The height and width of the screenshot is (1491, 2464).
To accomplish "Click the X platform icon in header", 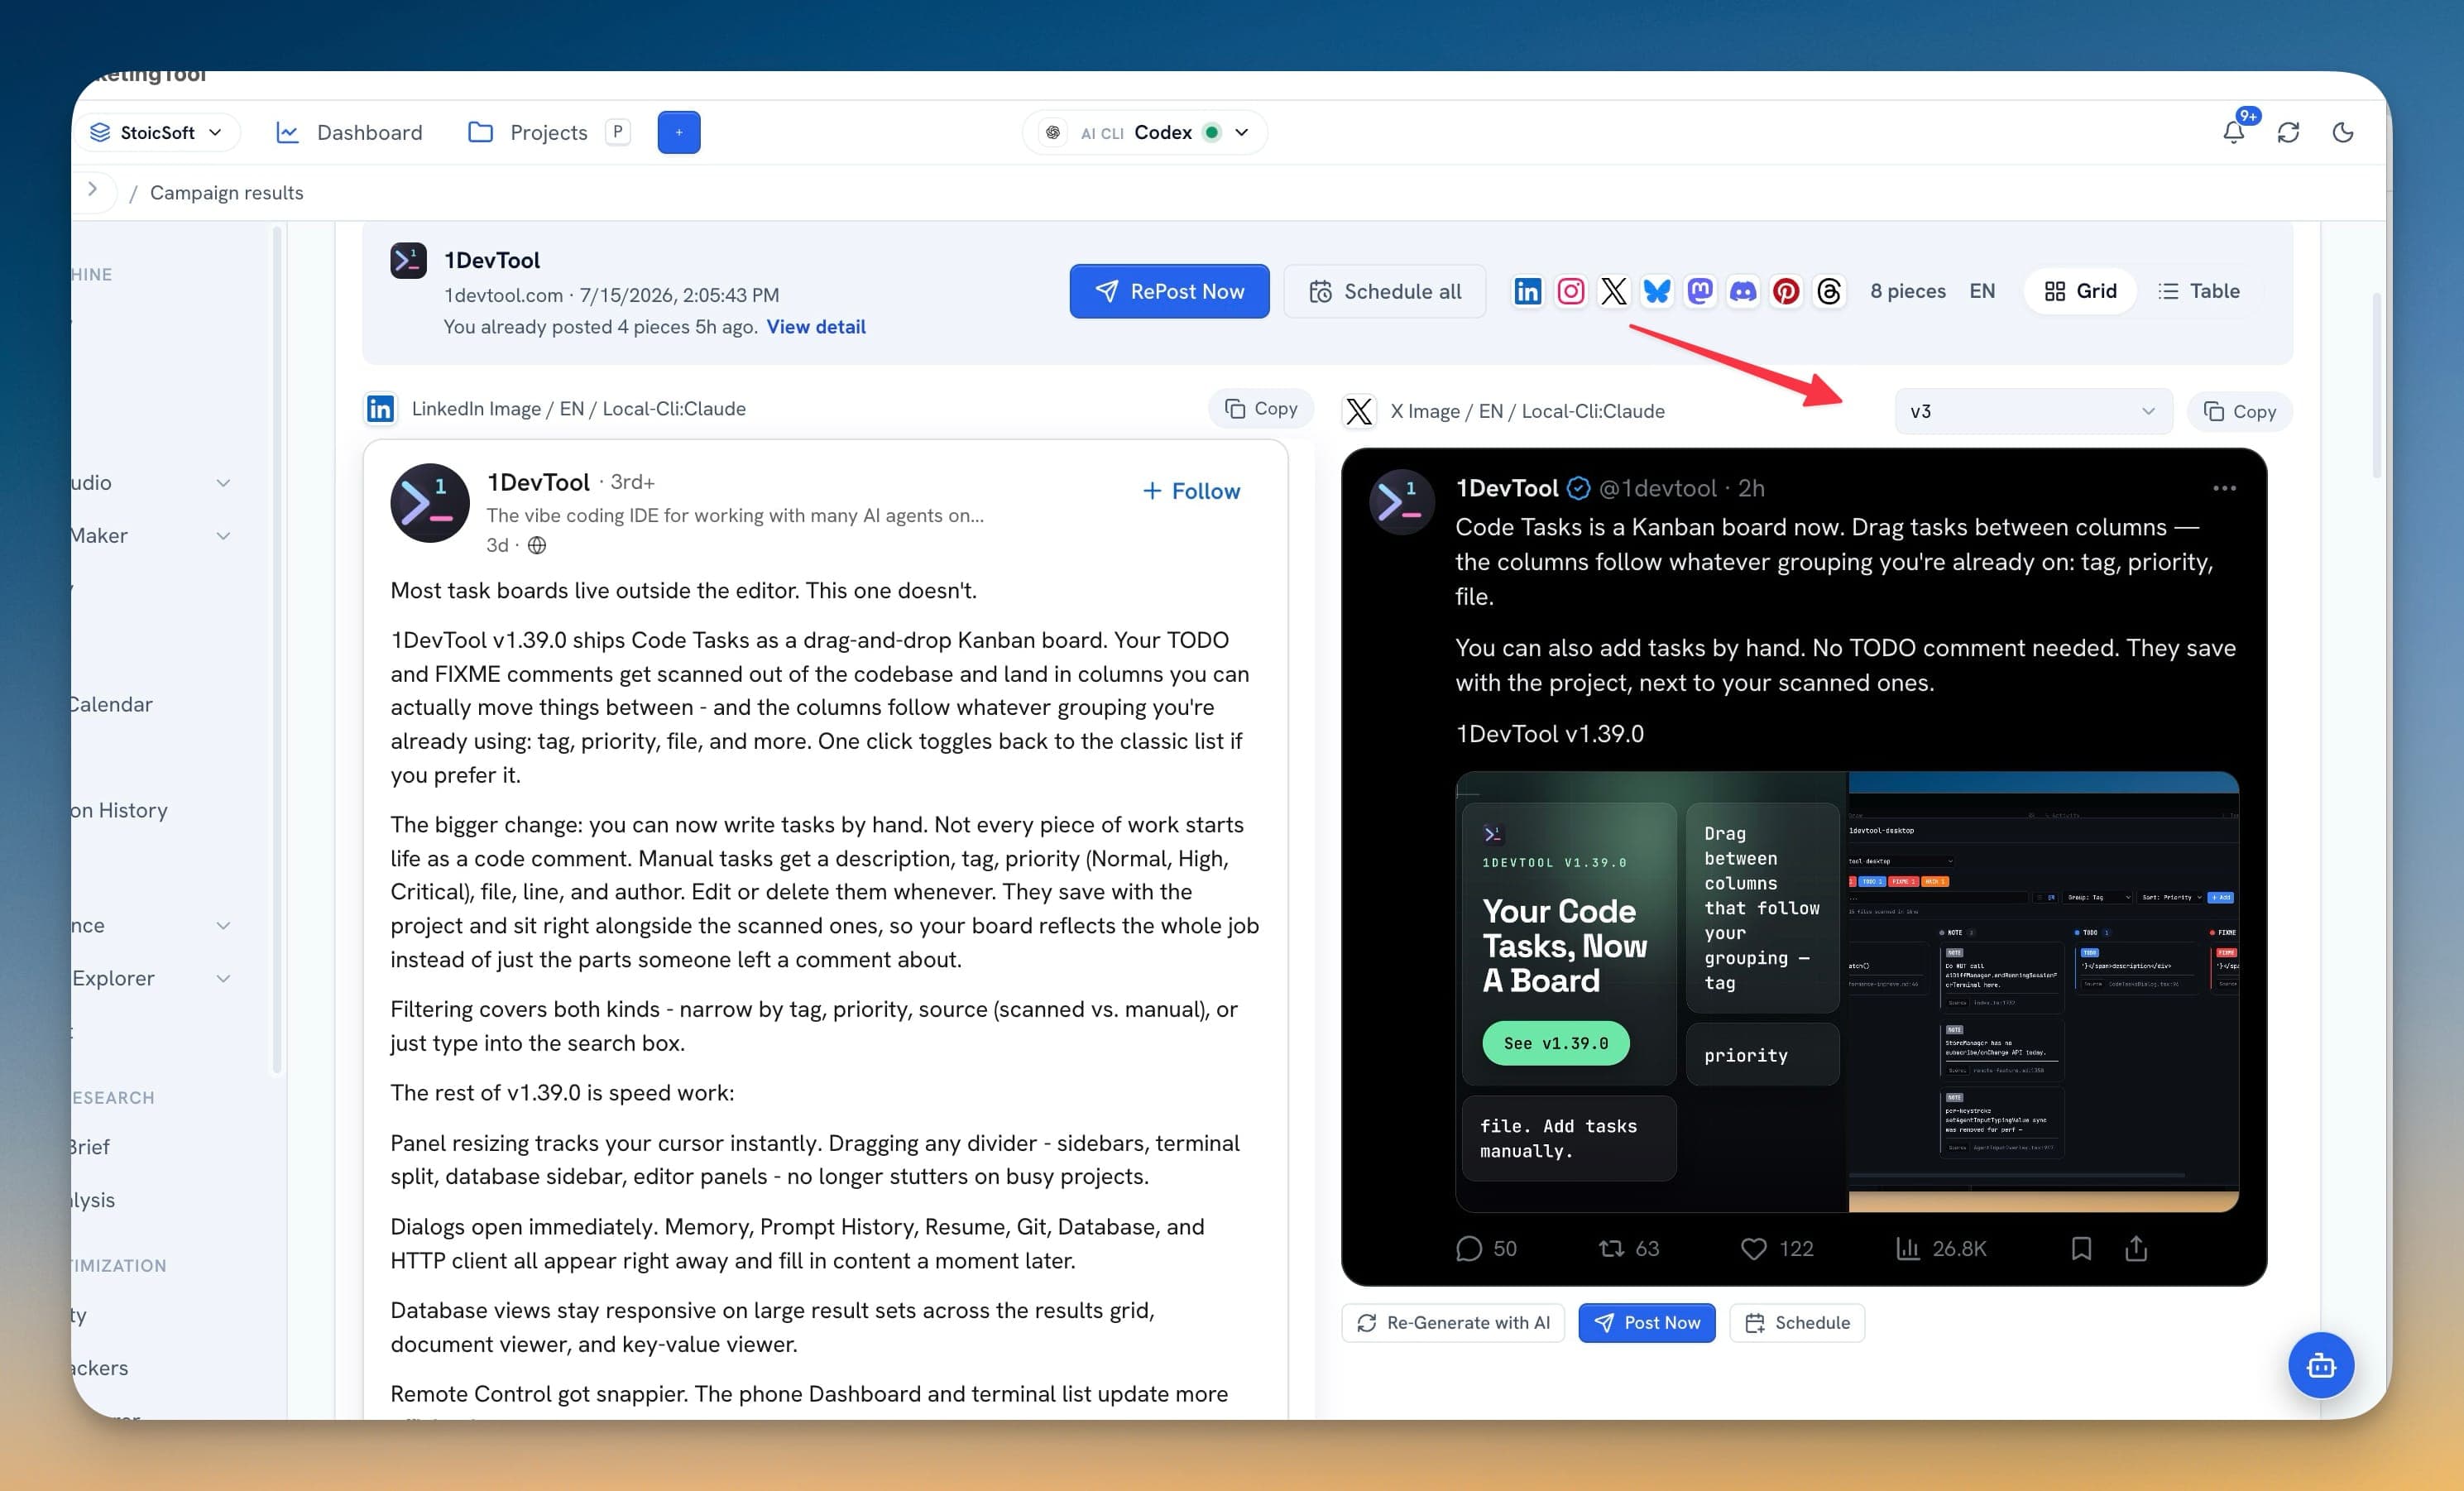I will 1613,291.
